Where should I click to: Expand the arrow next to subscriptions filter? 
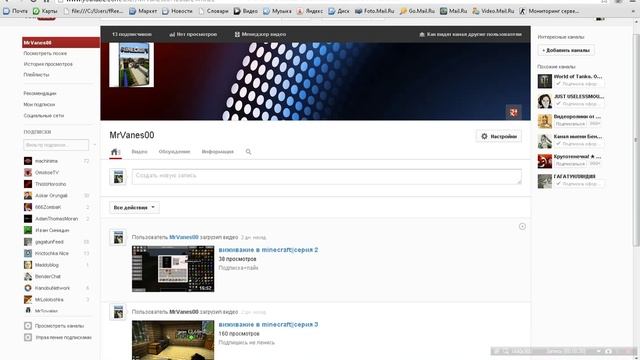95,145
